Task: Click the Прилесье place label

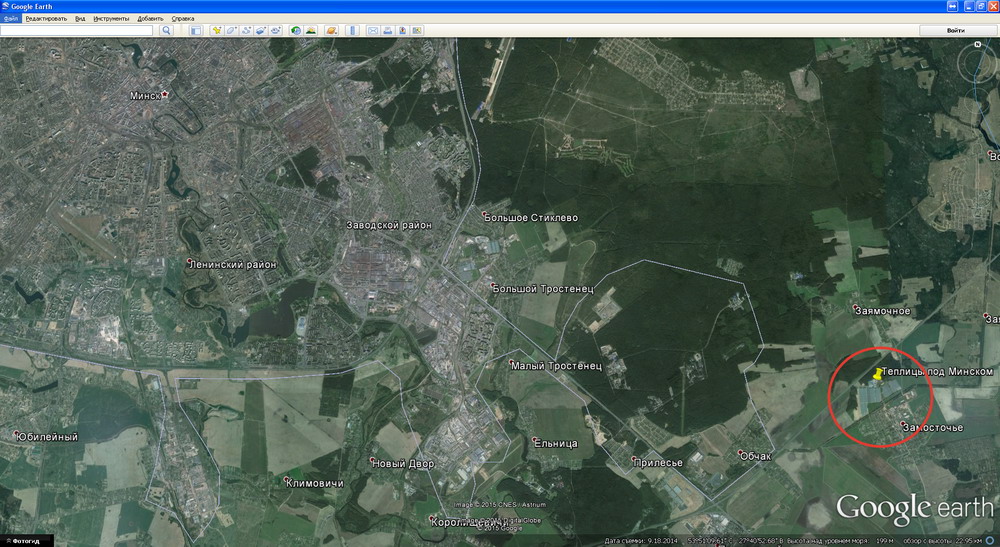Action: pyautogui.click(x=658, y=463)
